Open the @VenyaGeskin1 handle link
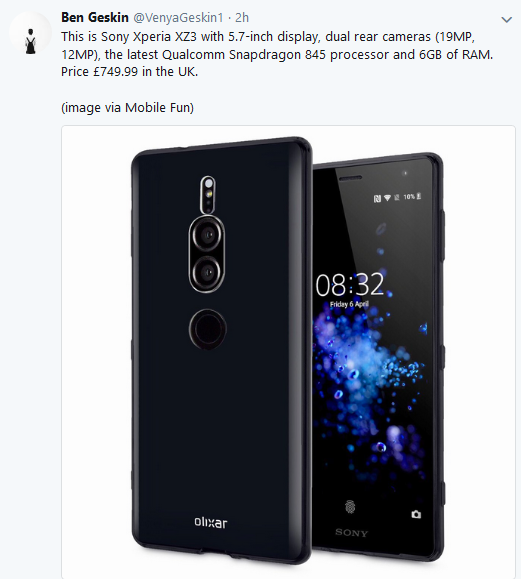Image resolution: width=521 pixels, height=579 pixels. (x=178, y=17)
